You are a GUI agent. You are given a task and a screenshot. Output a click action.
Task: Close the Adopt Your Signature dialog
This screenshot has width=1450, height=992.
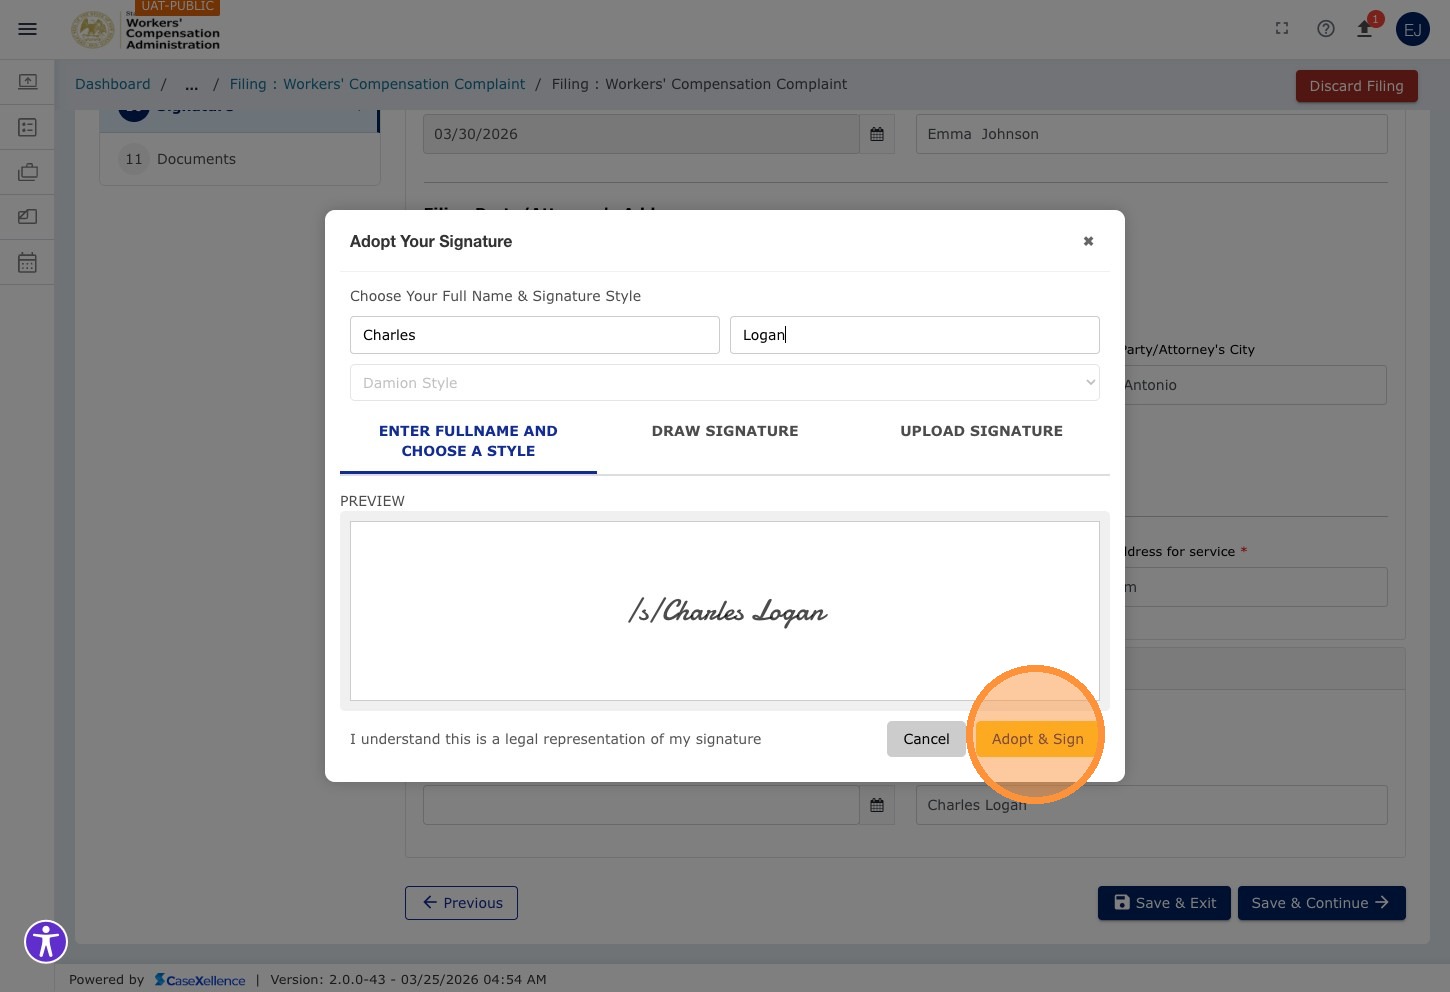point(1088,241)
